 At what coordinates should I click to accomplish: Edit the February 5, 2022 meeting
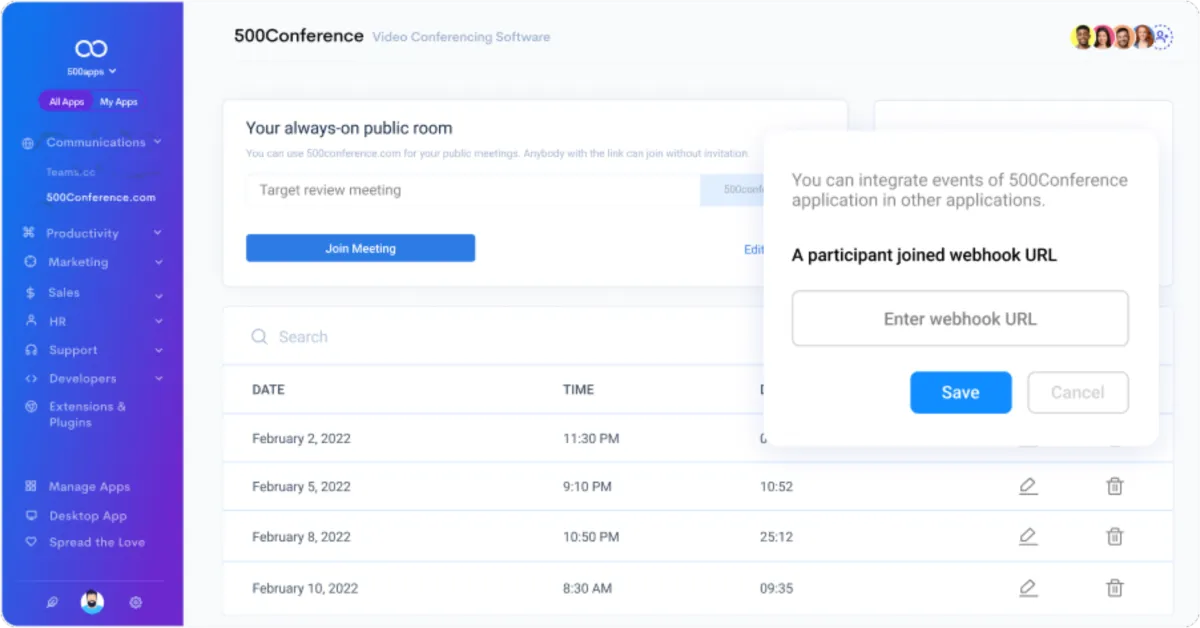tap(1027, 487)
